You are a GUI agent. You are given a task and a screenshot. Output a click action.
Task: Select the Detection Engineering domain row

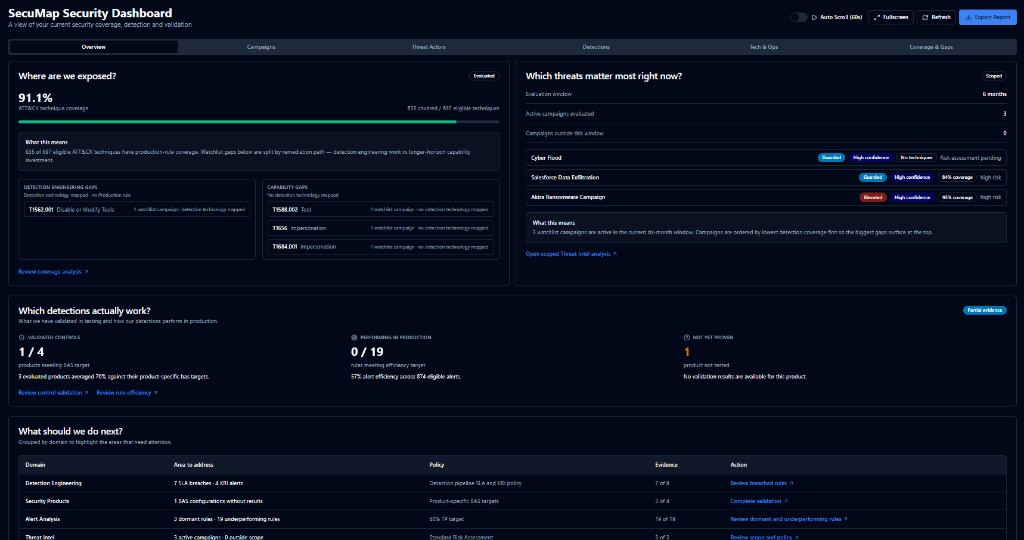pyautogui.click(x=513, y=483)
